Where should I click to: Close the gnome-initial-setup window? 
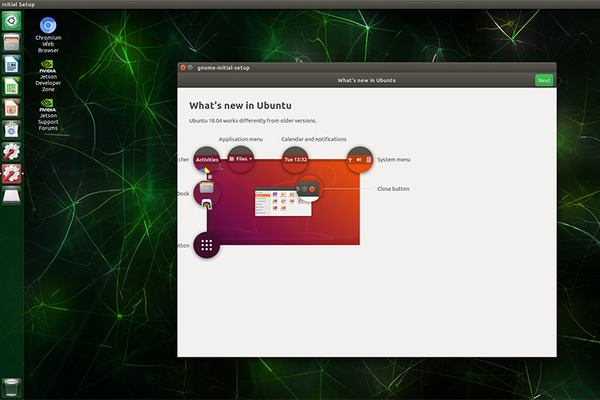tap(184, 66)
